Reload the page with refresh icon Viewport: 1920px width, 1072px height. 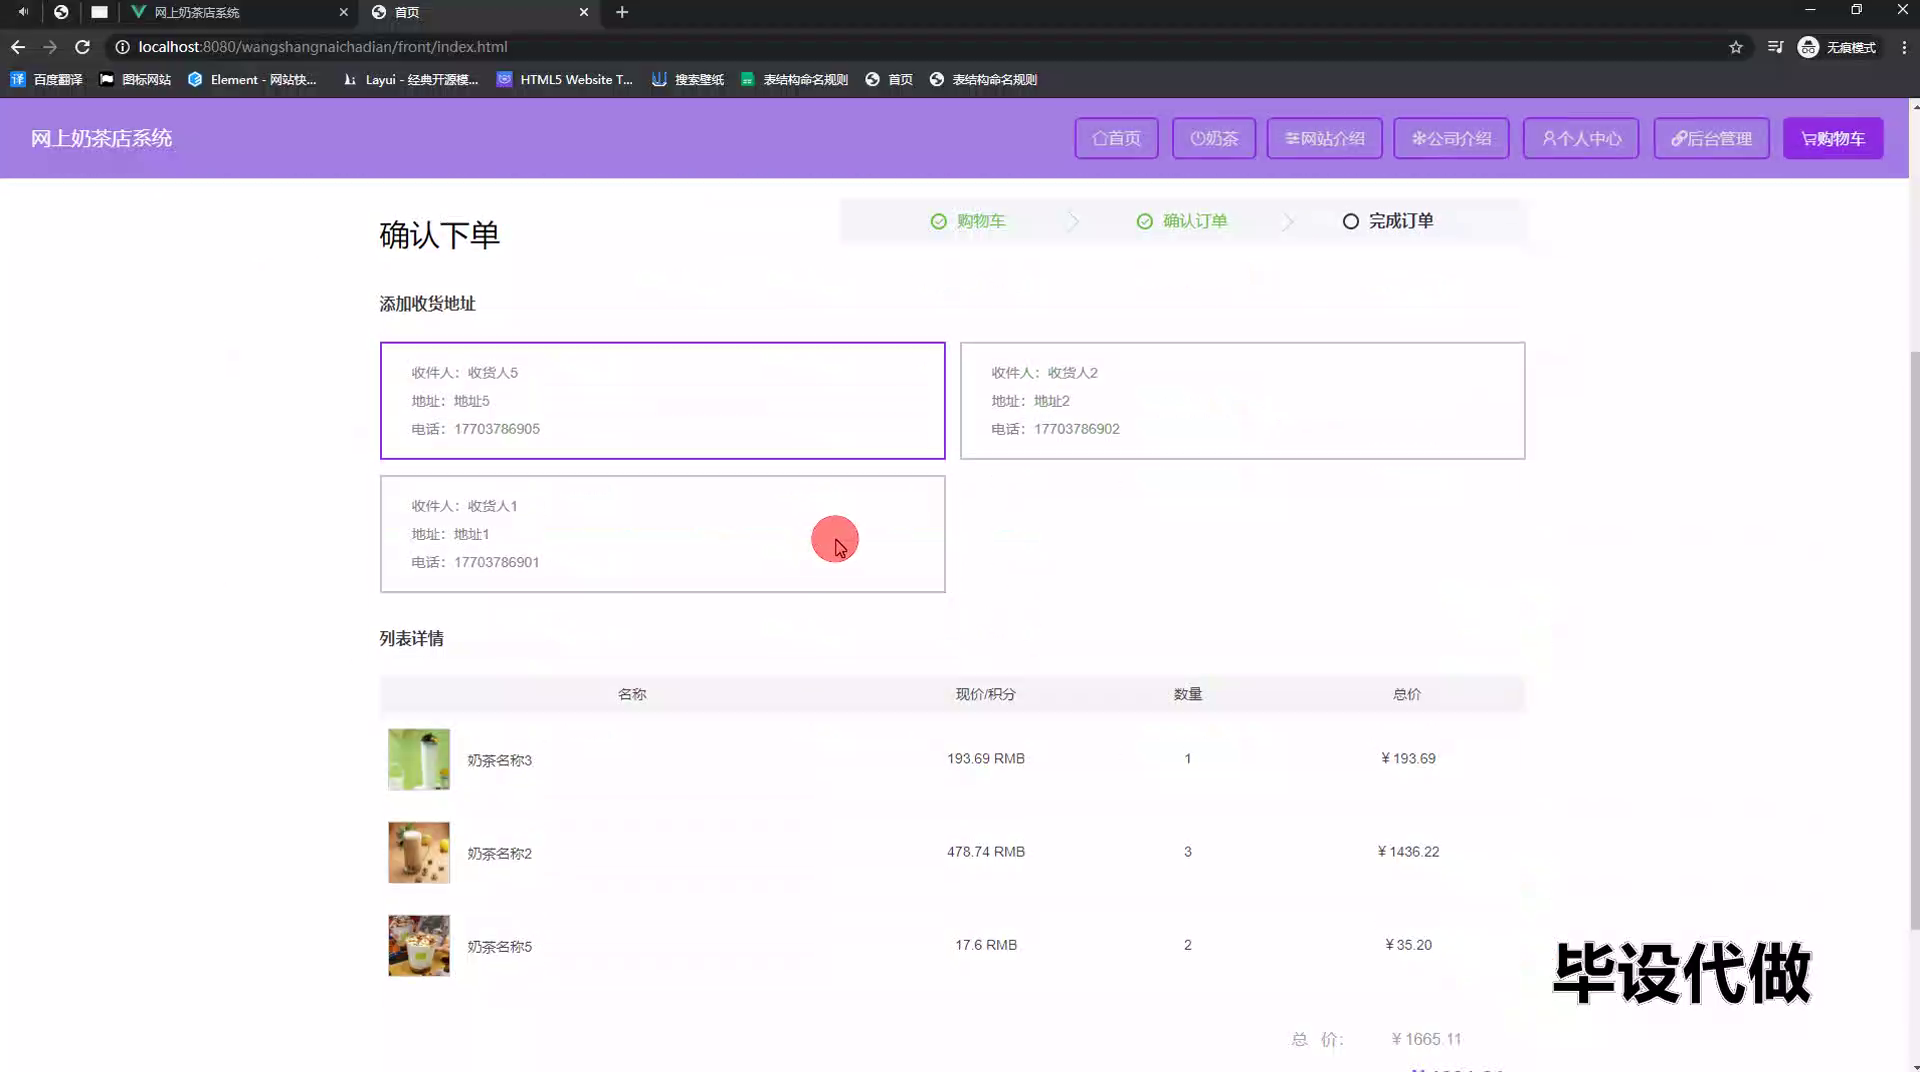click(83, 47)
